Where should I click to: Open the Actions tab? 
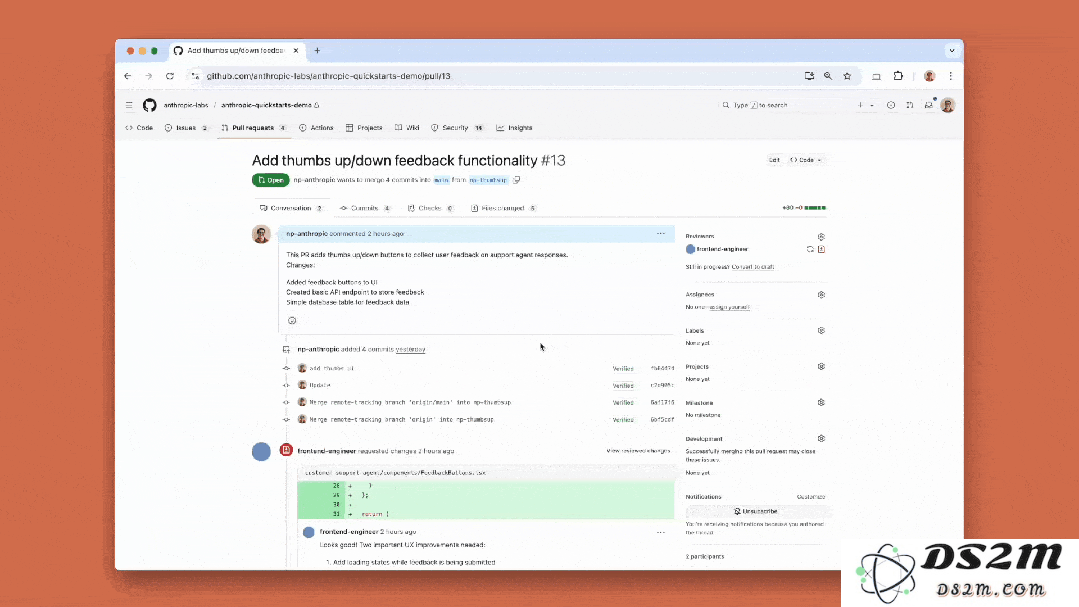pos(317,128)
